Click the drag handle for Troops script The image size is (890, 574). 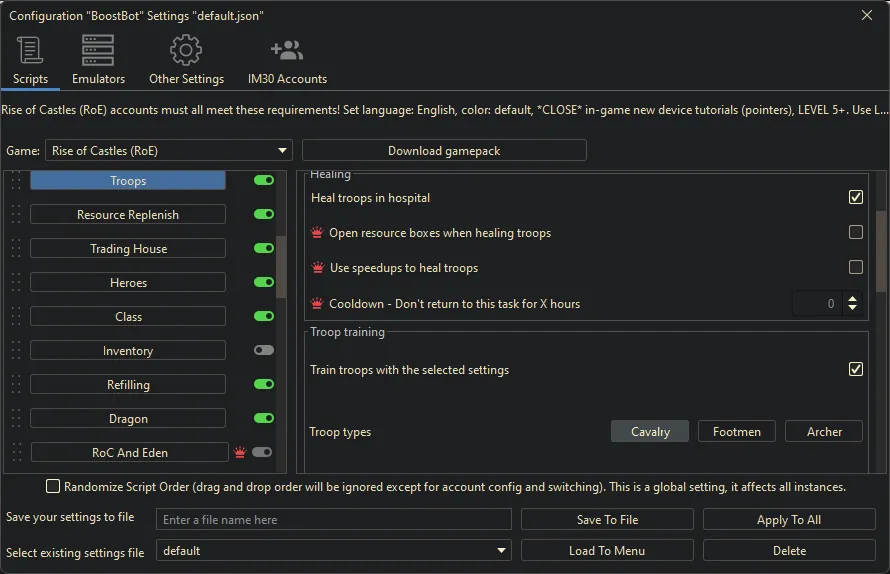[x=16, y=181]
